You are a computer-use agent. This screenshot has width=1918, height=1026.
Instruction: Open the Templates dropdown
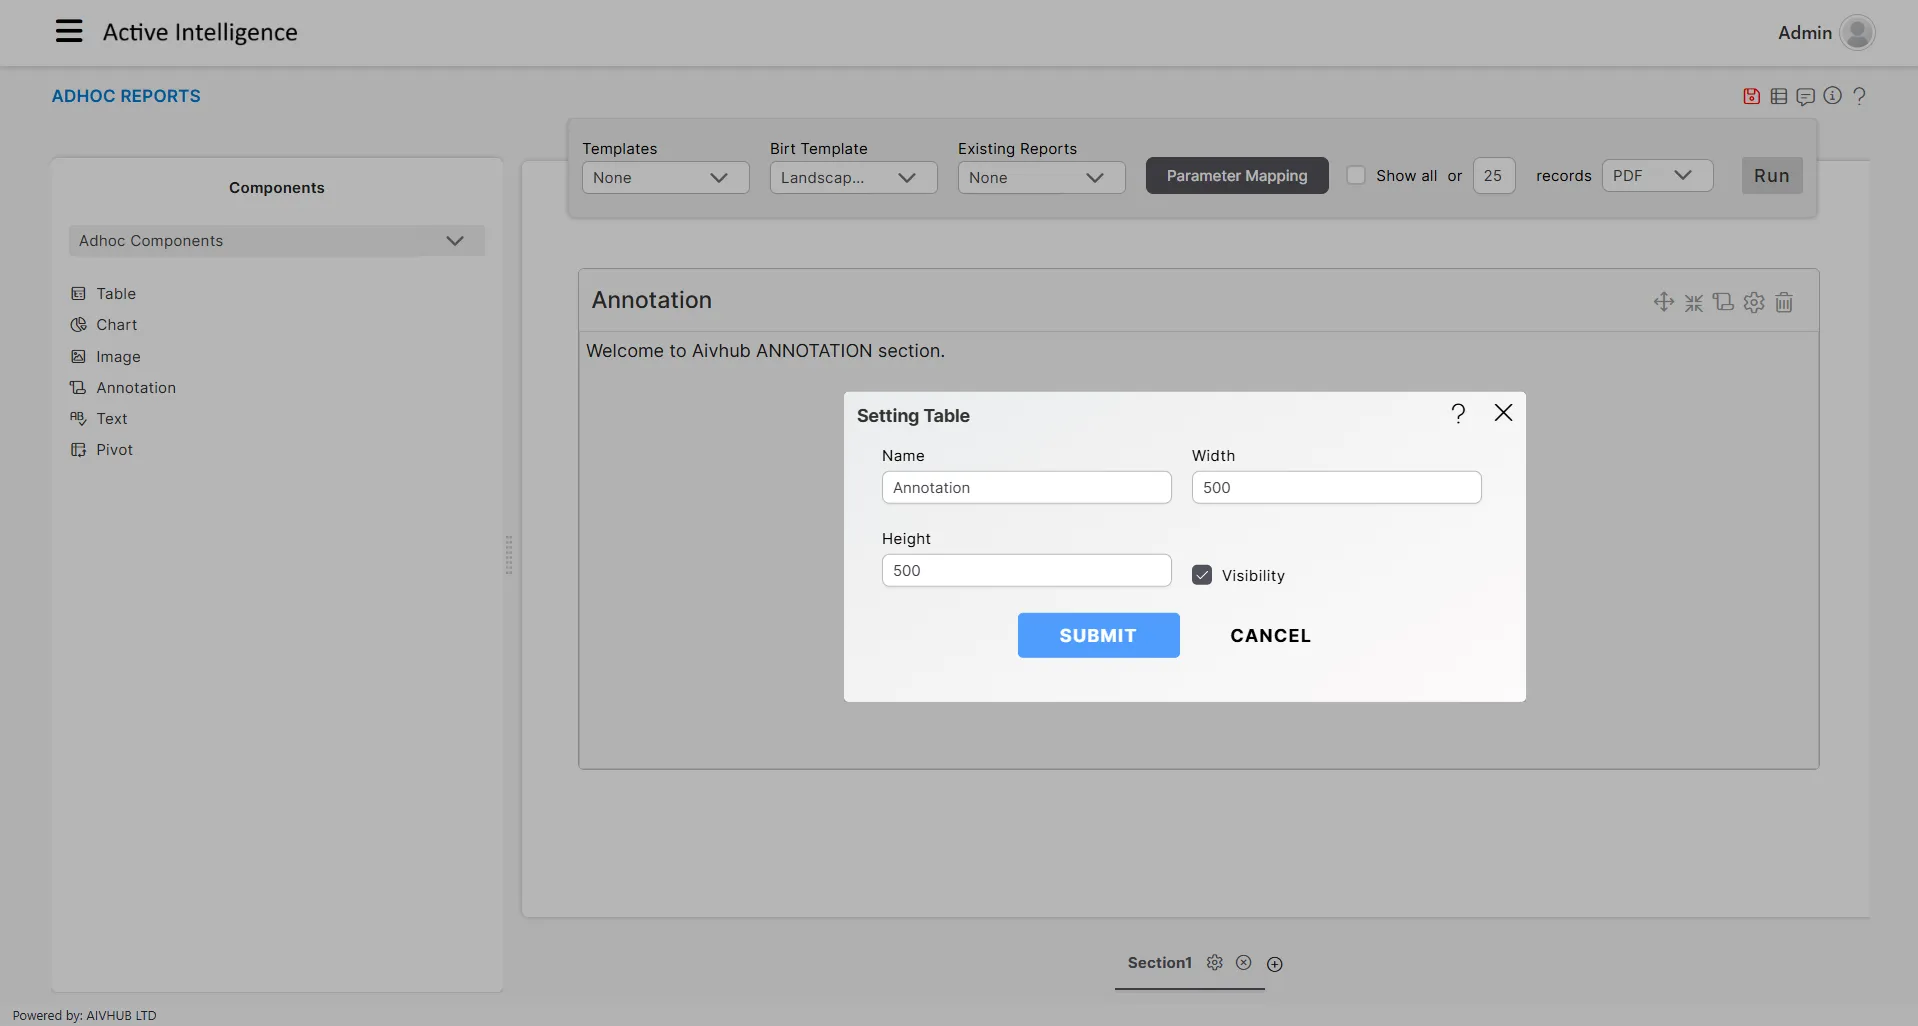tap(665, 178)
